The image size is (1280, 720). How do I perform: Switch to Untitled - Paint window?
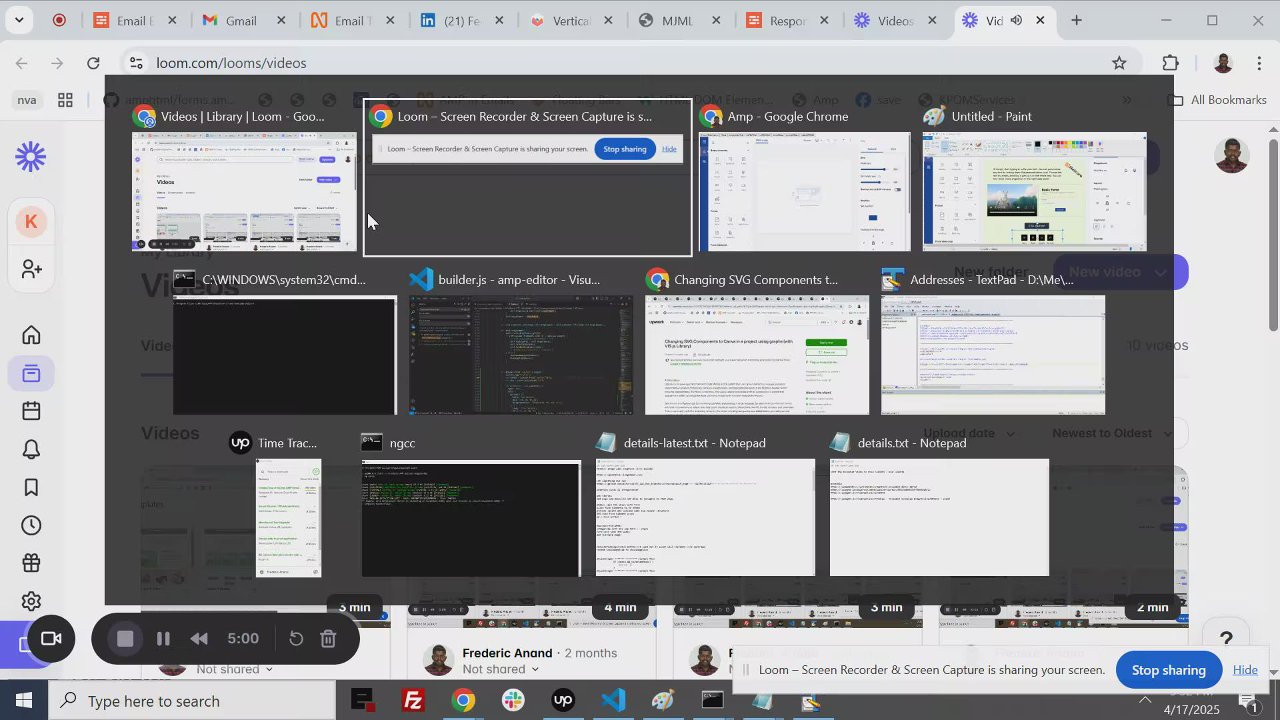(1034, 178)
